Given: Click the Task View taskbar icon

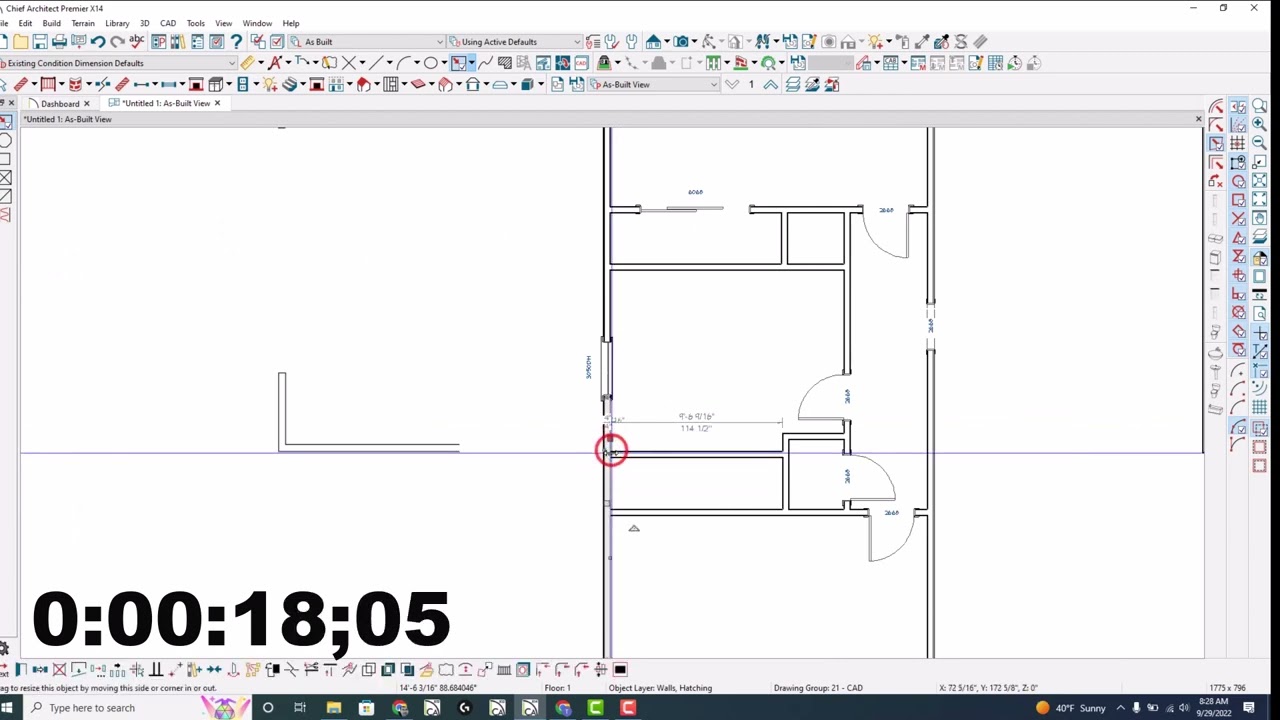Looking at the screenshot, I should pyautogui.click(x=300, y=708).
